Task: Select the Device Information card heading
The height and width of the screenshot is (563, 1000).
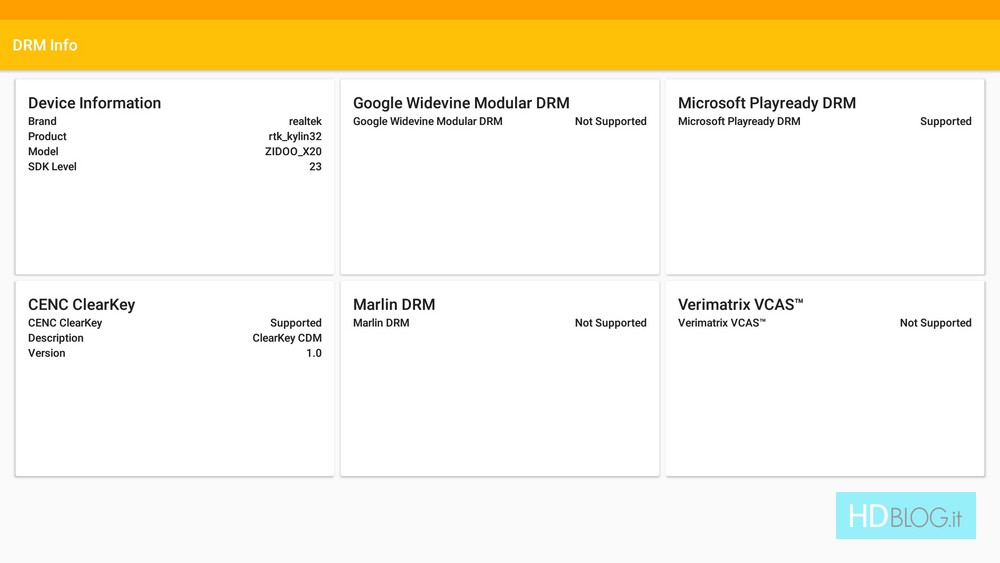Action: pos(94,103)
